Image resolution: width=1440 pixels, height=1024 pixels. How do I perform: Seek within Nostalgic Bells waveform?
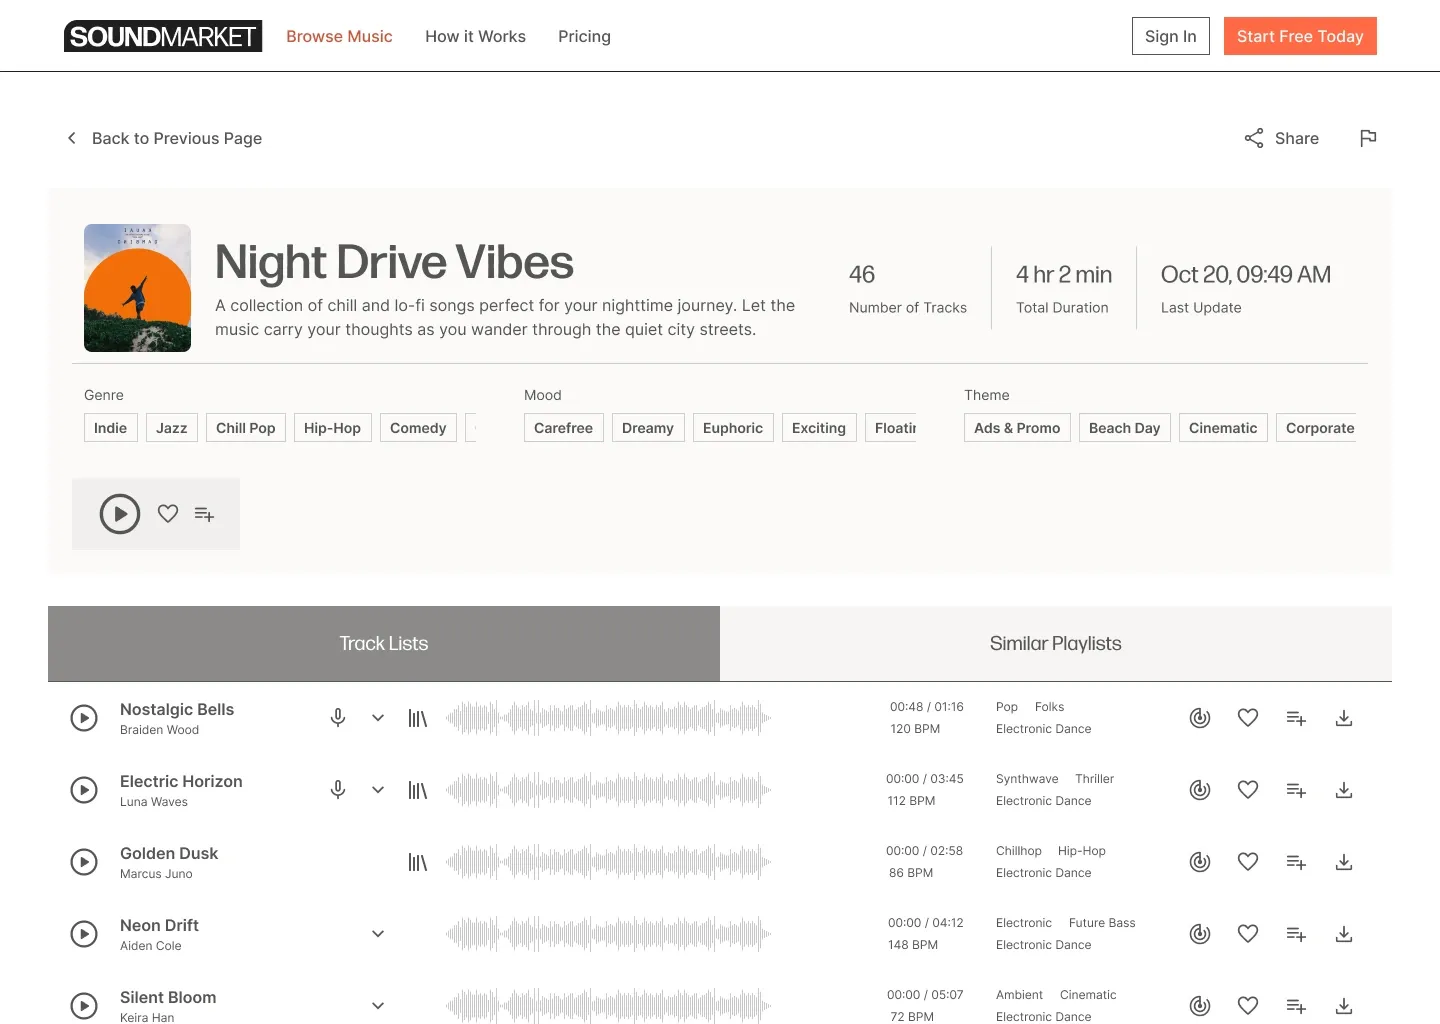click(x=608, y=718)
